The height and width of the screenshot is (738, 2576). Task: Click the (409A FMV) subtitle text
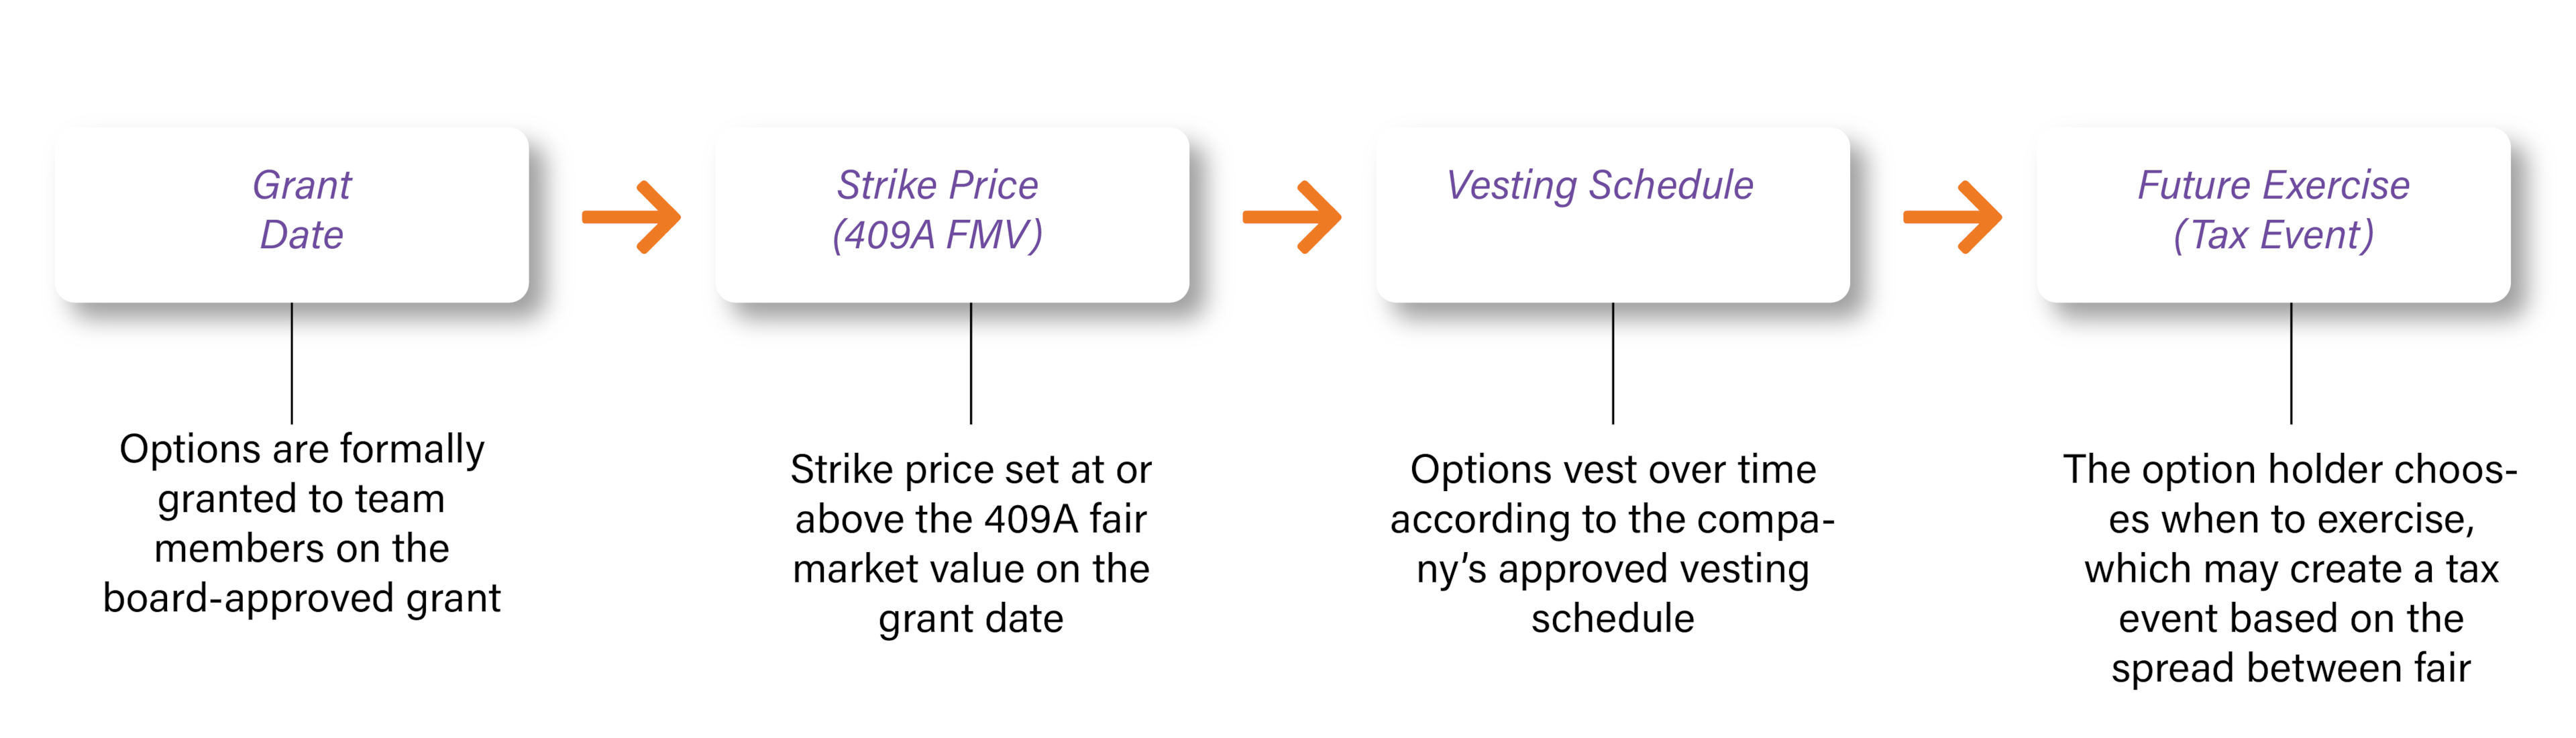[x=937, y=235]
